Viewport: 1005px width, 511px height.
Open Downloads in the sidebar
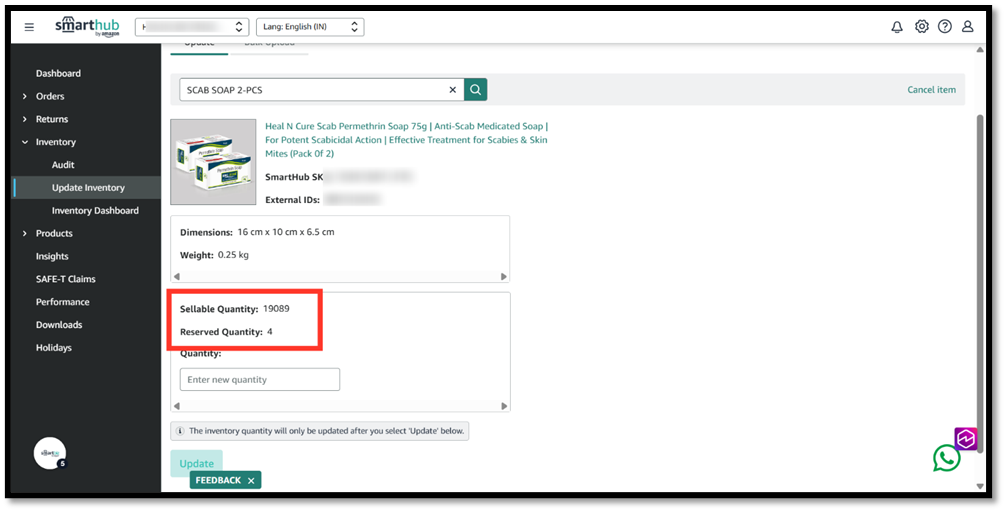(59, 325)
